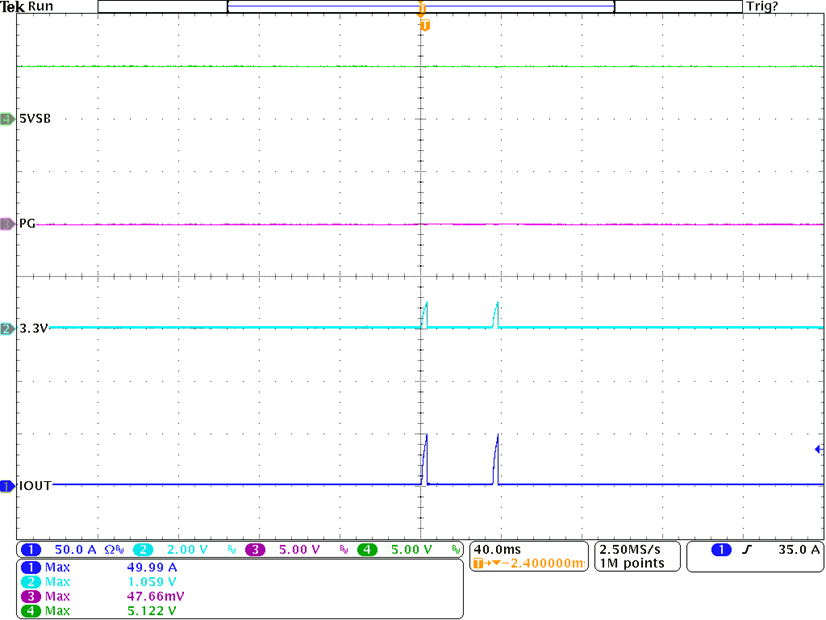Click the second 3.3V voltage pulse

pyautogui.click(x=496, y=315)
